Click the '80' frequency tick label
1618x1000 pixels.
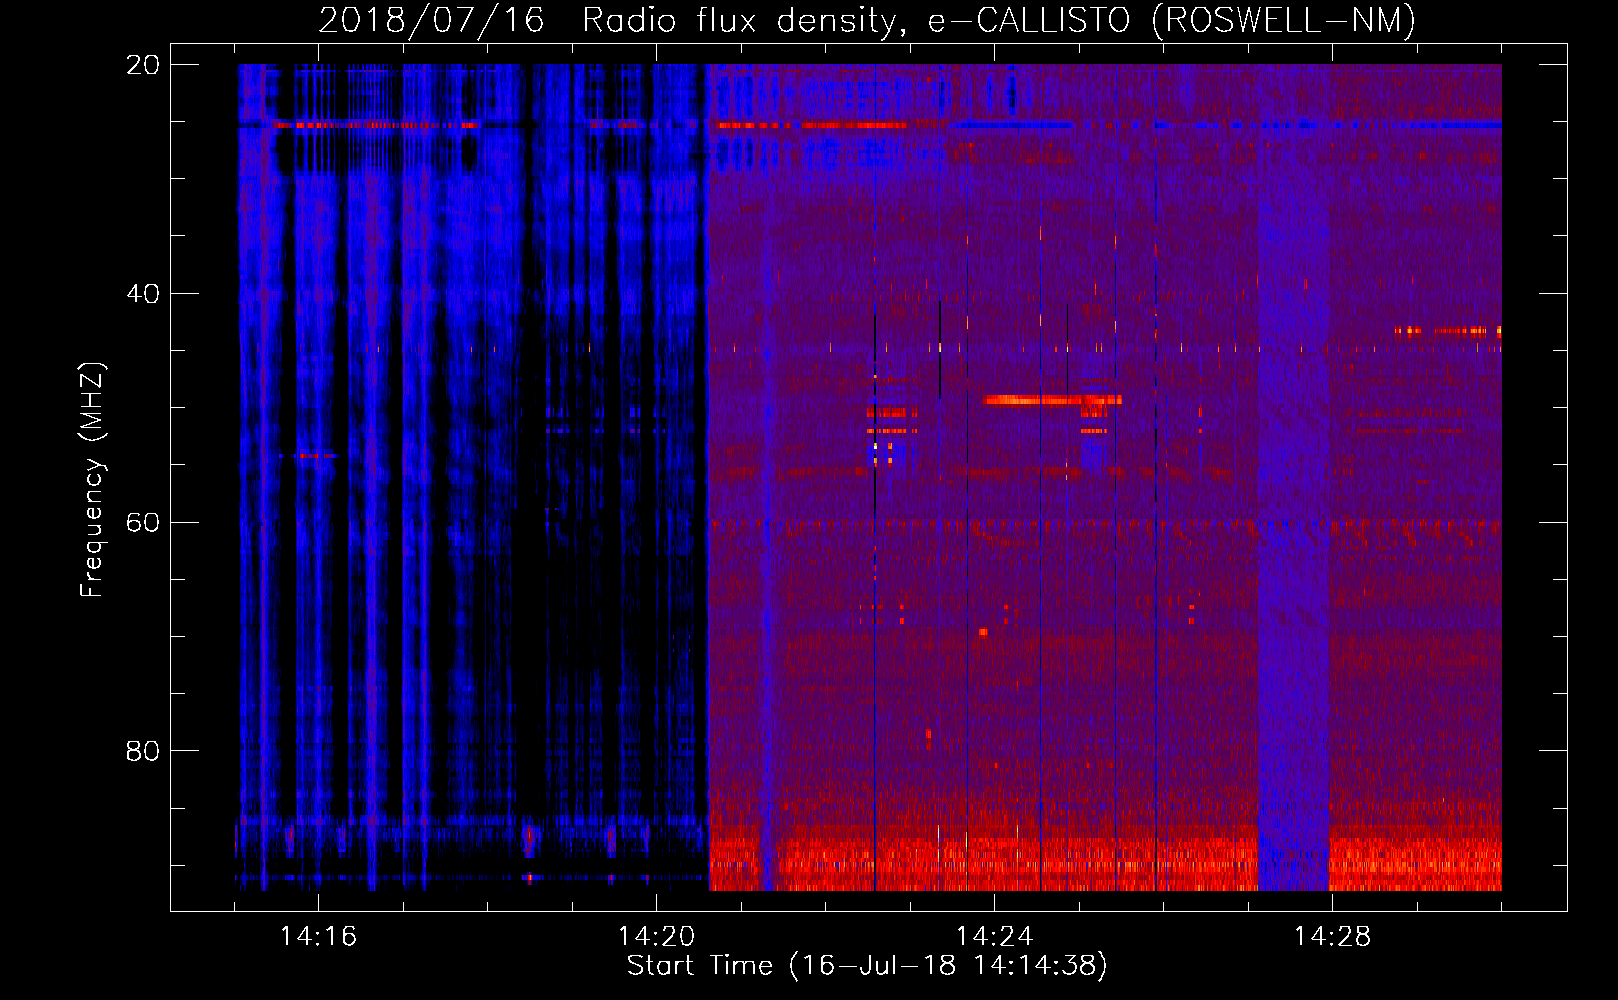click(143, 751)
